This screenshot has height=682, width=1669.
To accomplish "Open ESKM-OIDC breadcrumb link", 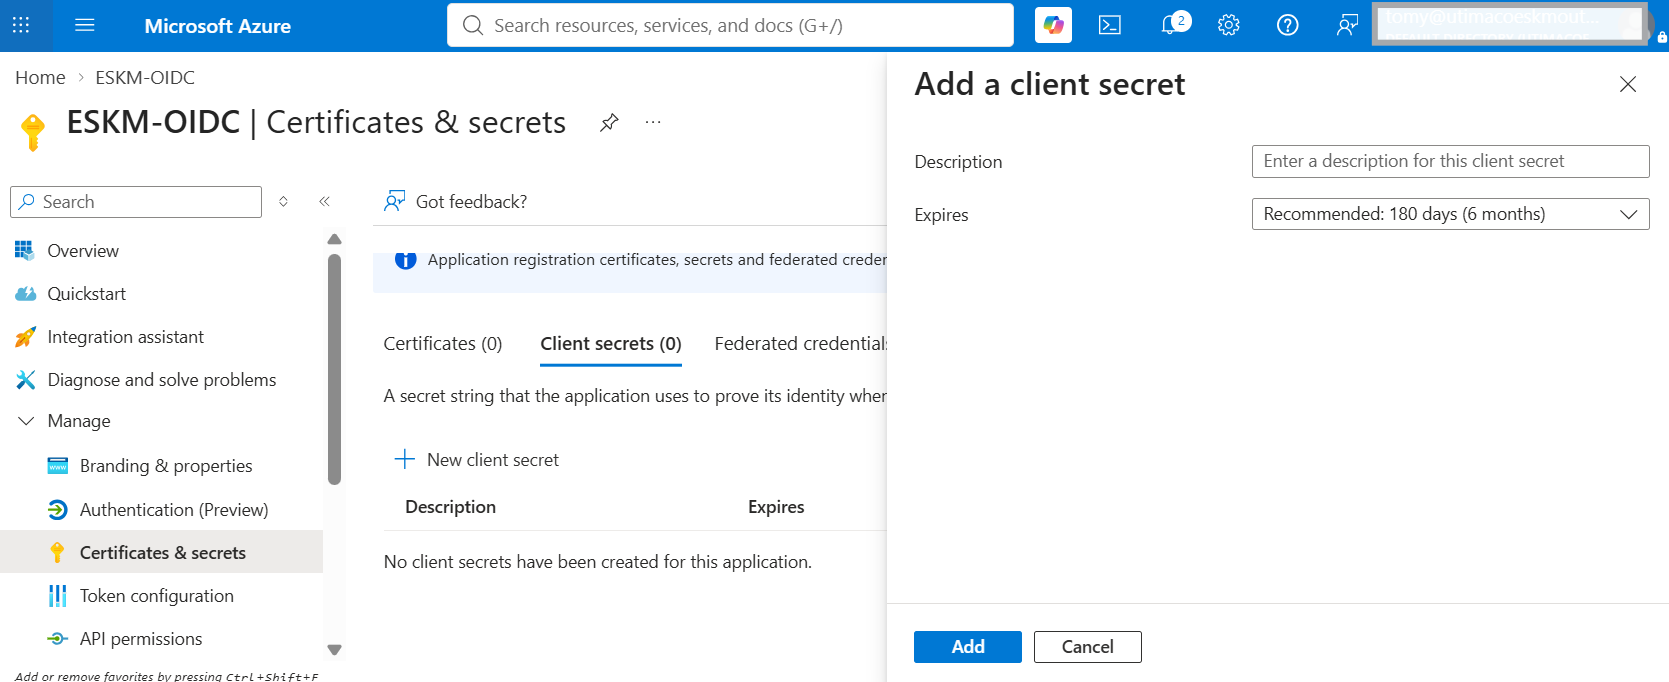I will pos(145,77).
